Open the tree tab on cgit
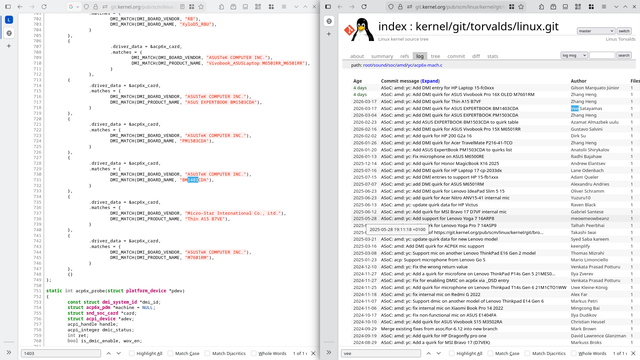The image size is (640, 360). pyautogui.click(x=435, y=56)
